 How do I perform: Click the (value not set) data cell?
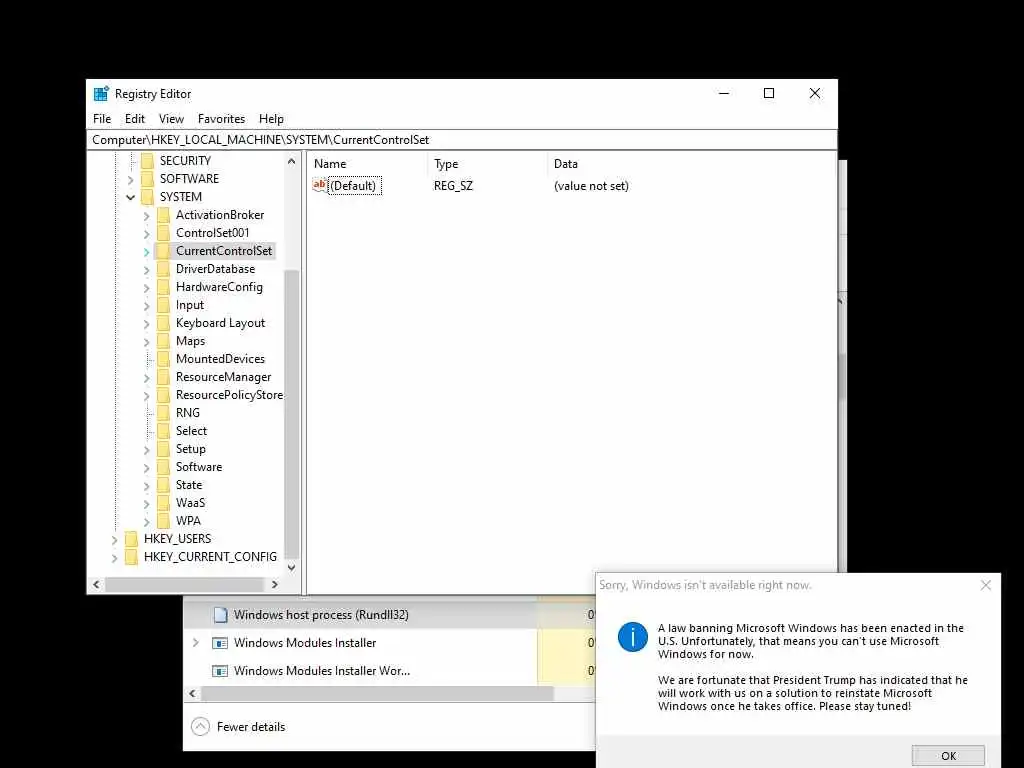(x=591, y=186)
